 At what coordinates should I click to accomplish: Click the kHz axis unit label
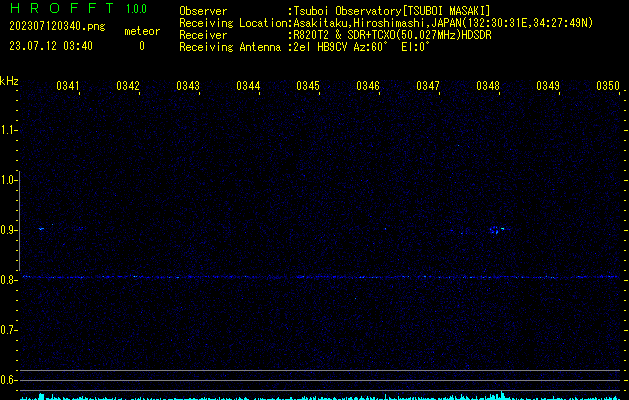coord(9,81)
